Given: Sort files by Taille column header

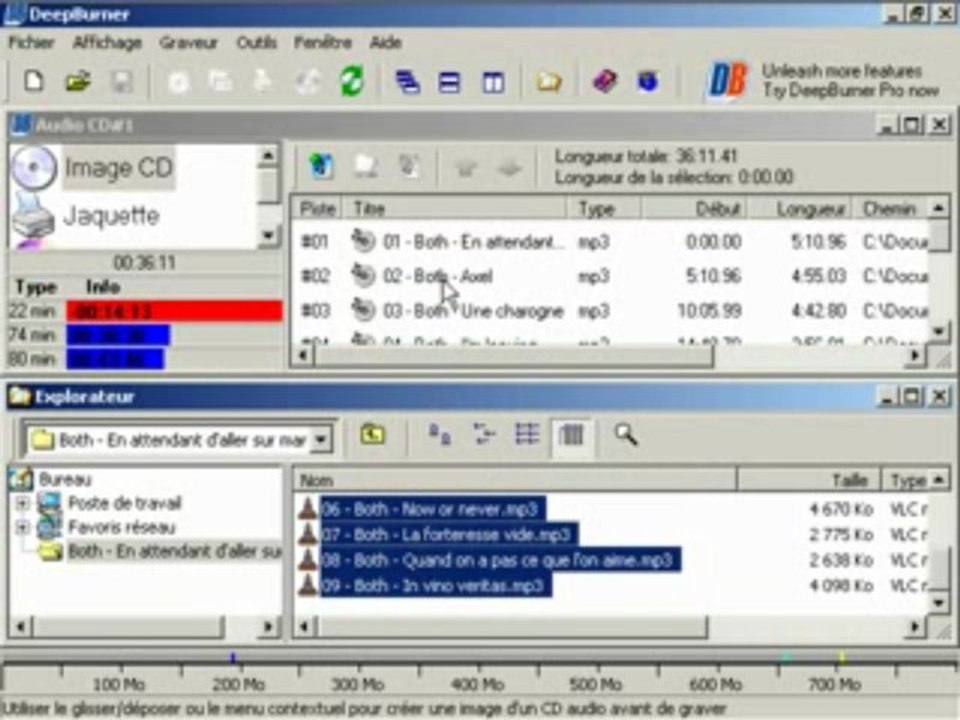Looking at the screenshot, I should (x=809, y=480).
